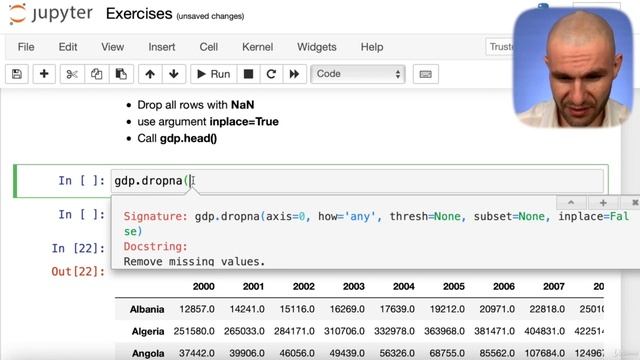
Task: Move selected cell down arrow
Action: [174, 74]
